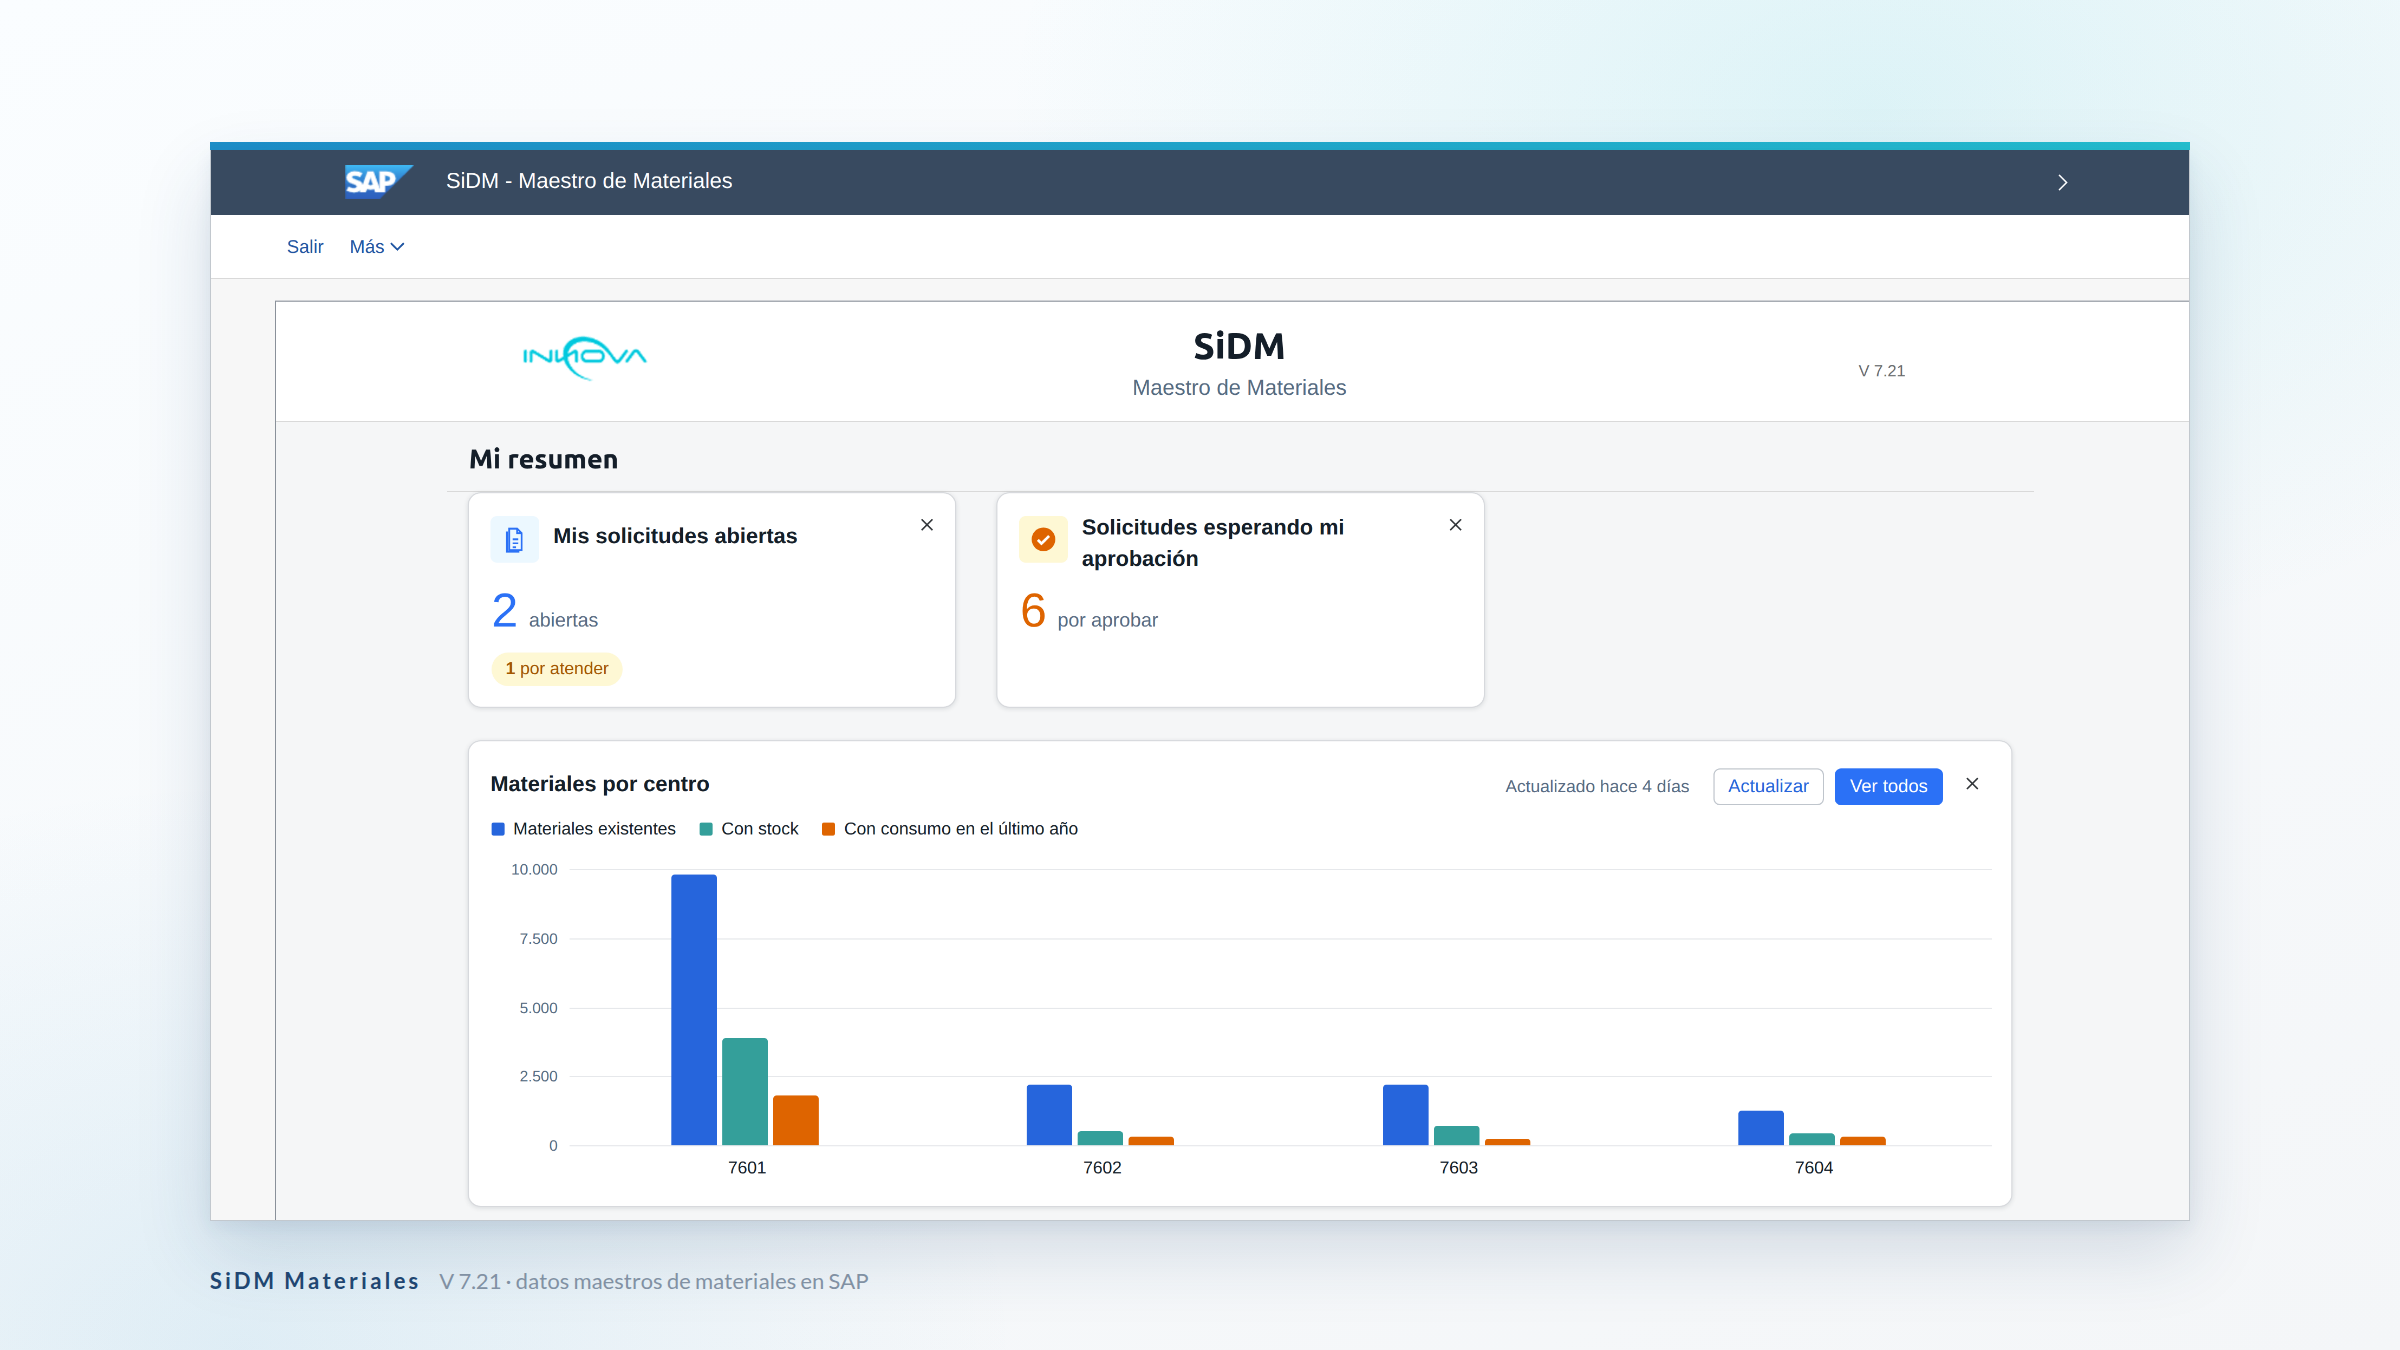Click Actualizado hace 4 días text
The width and height of the screenshot is (2400, 1350).
1597,787
